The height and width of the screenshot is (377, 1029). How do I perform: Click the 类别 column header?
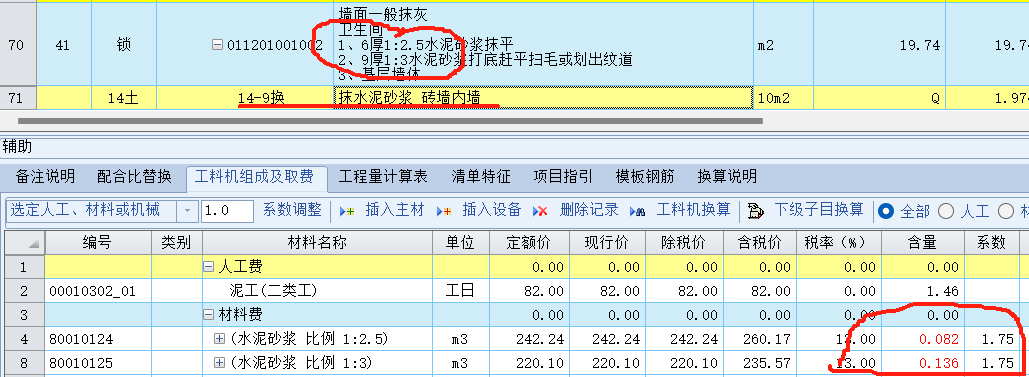(177, 243)
